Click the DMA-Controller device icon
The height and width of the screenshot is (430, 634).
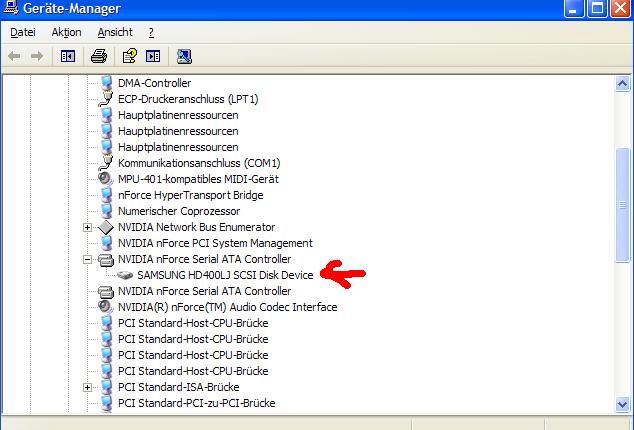tap(106, 83)
